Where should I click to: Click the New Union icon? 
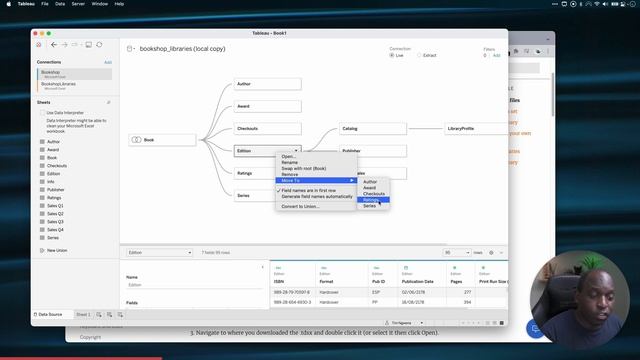pyautogui.click(x=42, y=250)
